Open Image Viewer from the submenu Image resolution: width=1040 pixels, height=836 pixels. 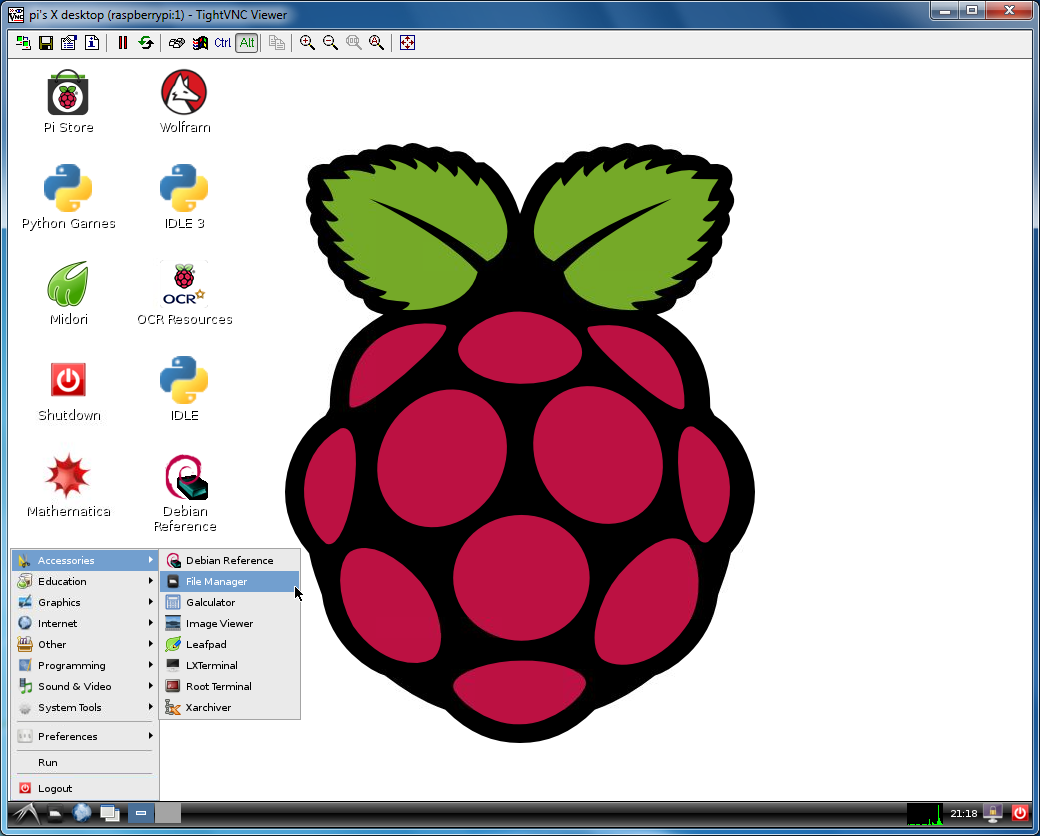click(229, 623)
